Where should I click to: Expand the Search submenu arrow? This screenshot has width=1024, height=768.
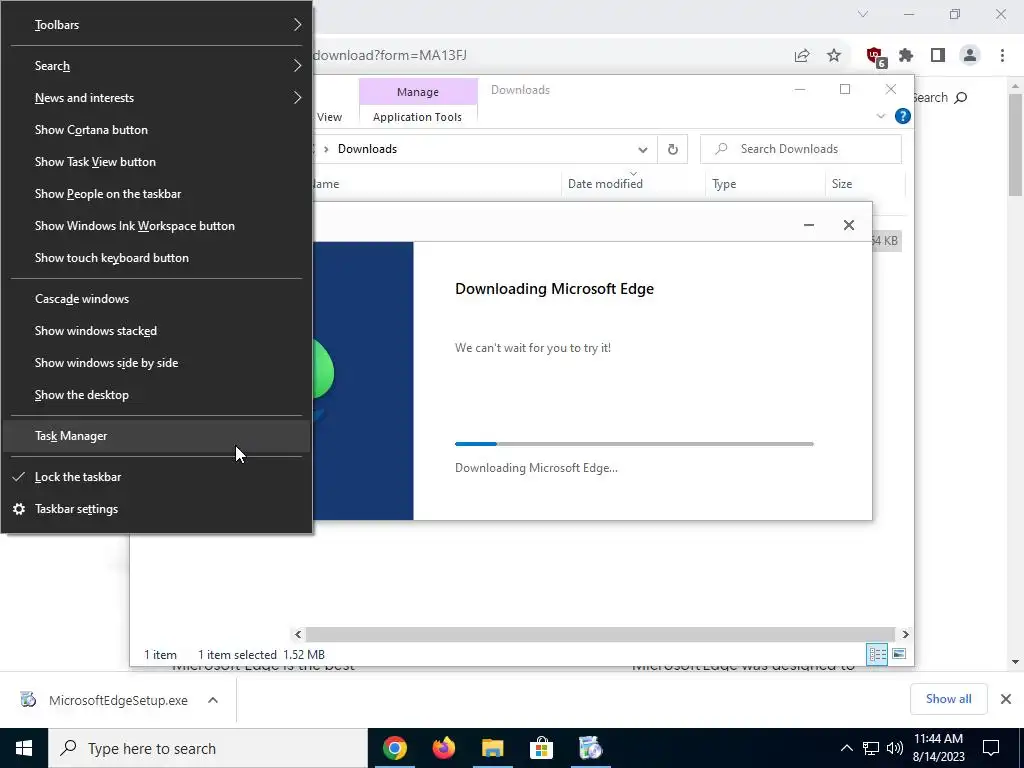297,66
